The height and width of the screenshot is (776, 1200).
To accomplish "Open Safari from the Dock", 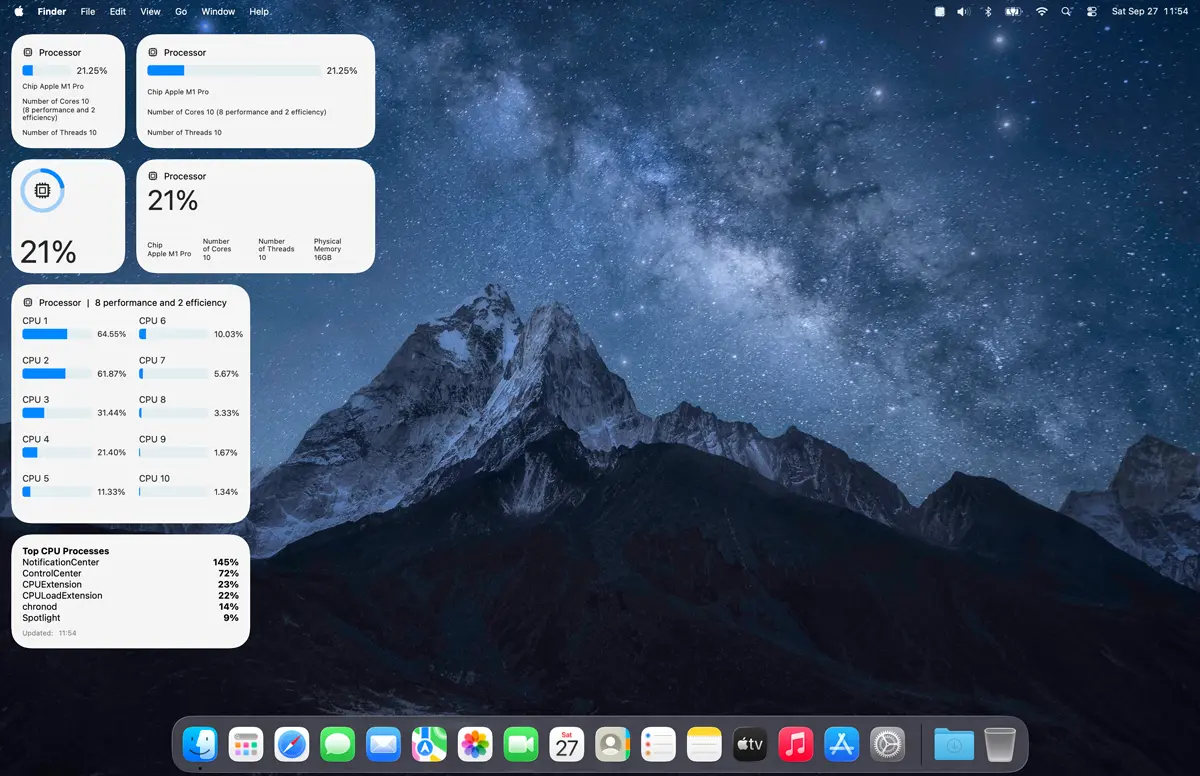I will pos(292,744).
